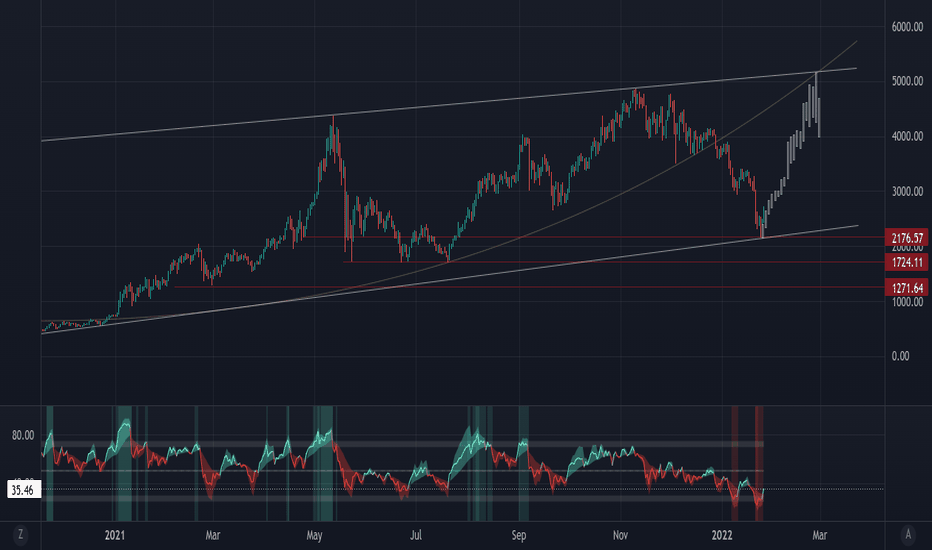Screen dimensions: 932x550
Task: Click the A auto-scale button at bottom right
Action: click(x=908, y=534)
